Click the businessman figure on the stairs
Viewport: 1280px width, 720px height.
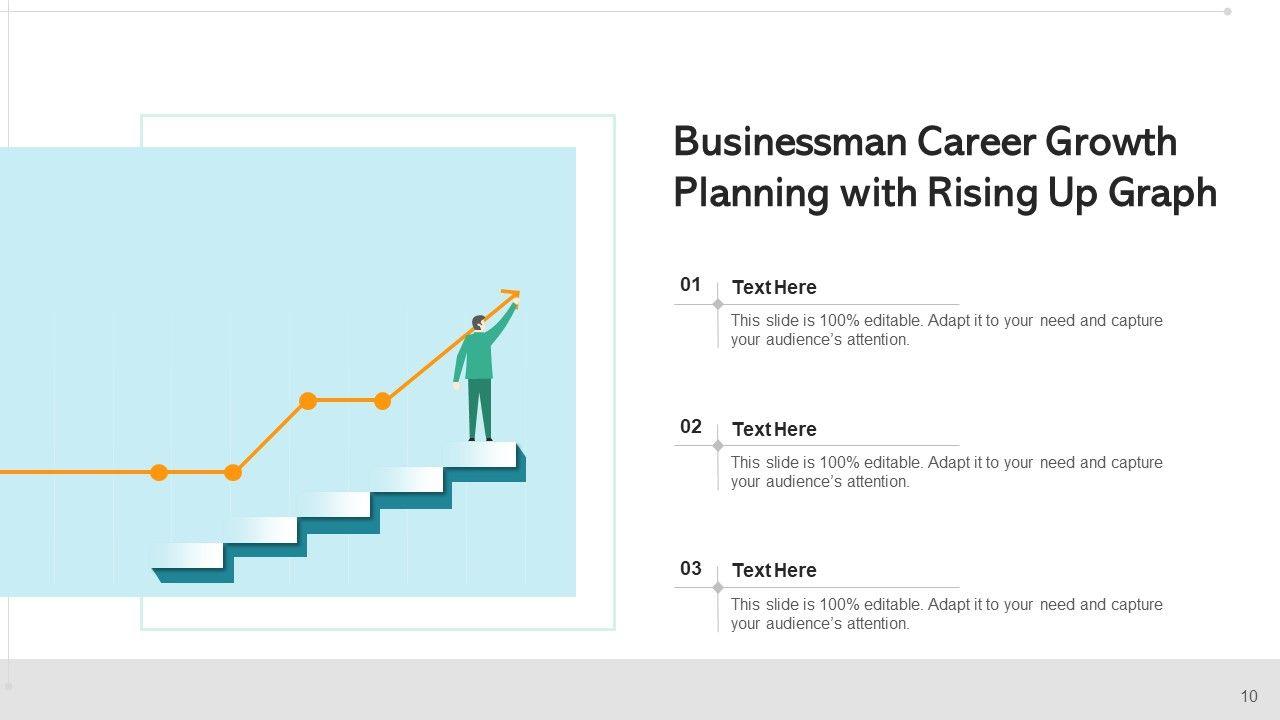(x=480, y=380)
